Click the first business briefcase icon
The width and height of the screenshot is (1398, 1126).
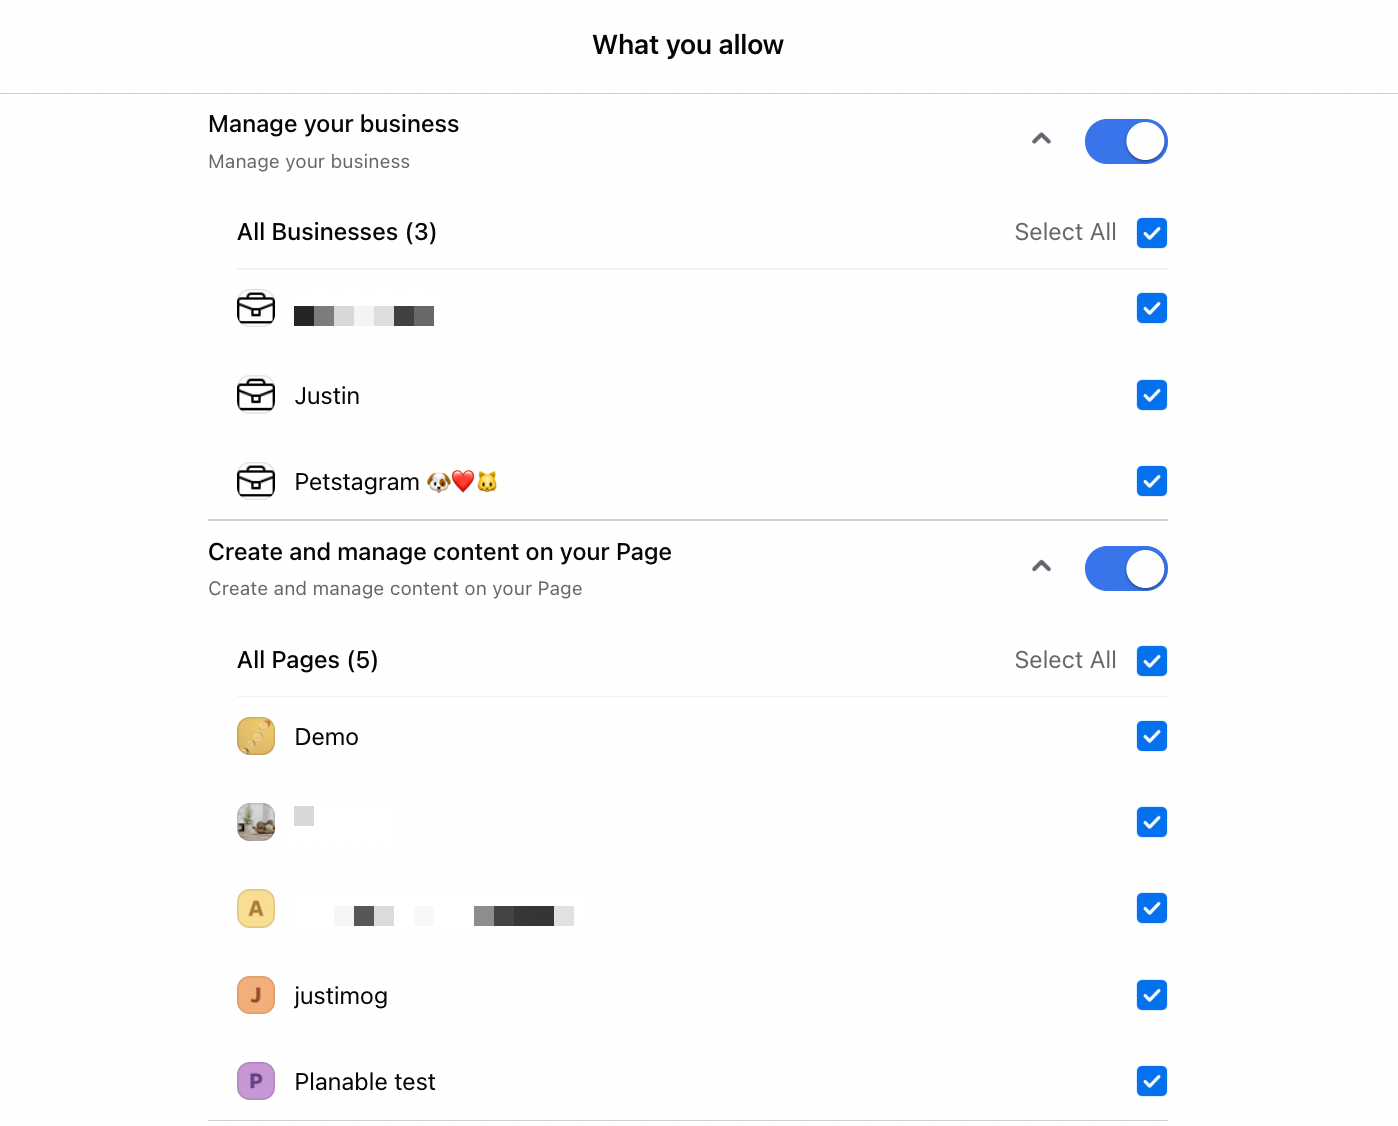click(256, 308)
